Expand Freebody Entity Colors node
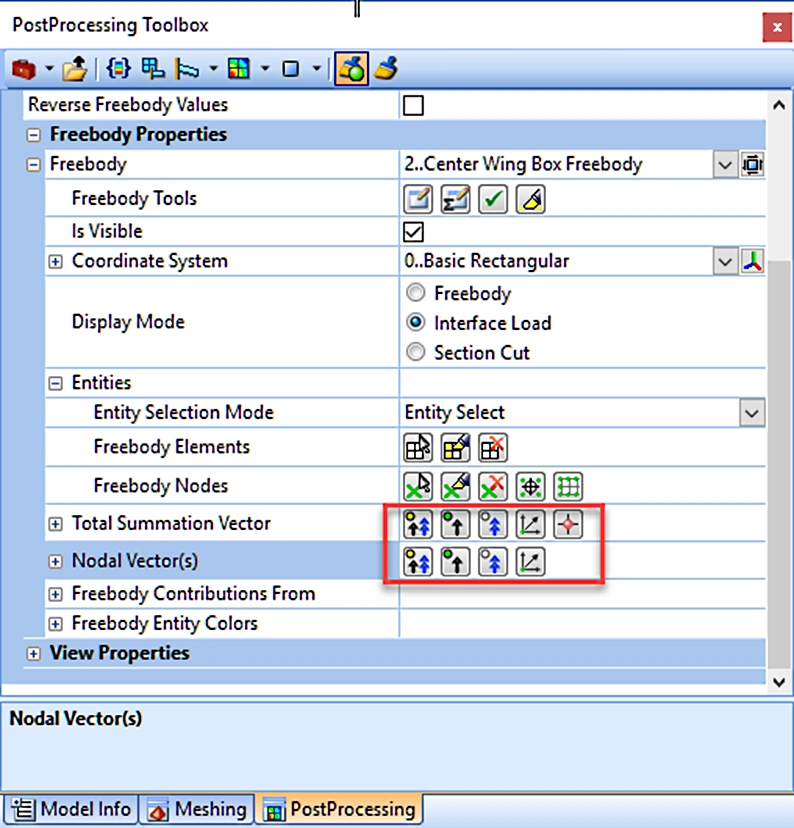Viewport: 794px width, 828px height. coord(55,624)
